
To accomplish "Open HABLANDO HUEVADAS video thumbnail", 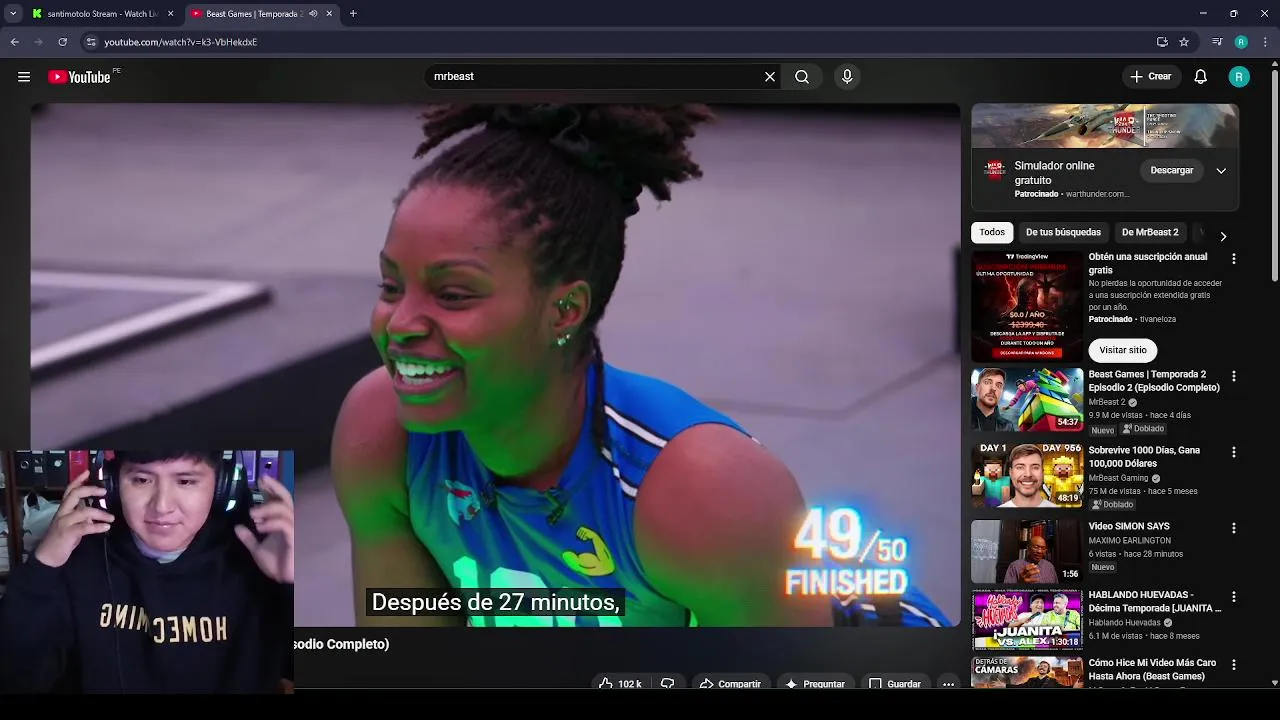I will tap(1027, 620).
